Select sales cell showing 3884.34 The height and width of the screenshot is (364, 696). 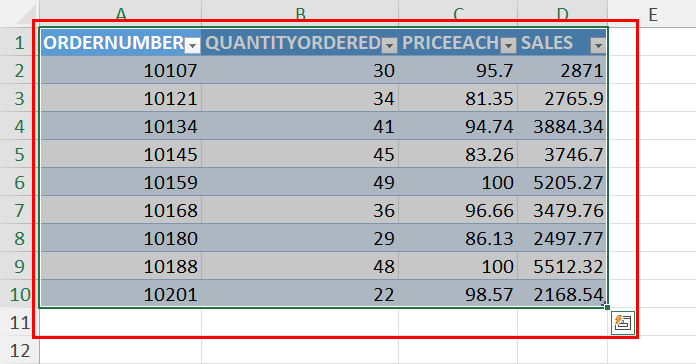coord(562,126)
